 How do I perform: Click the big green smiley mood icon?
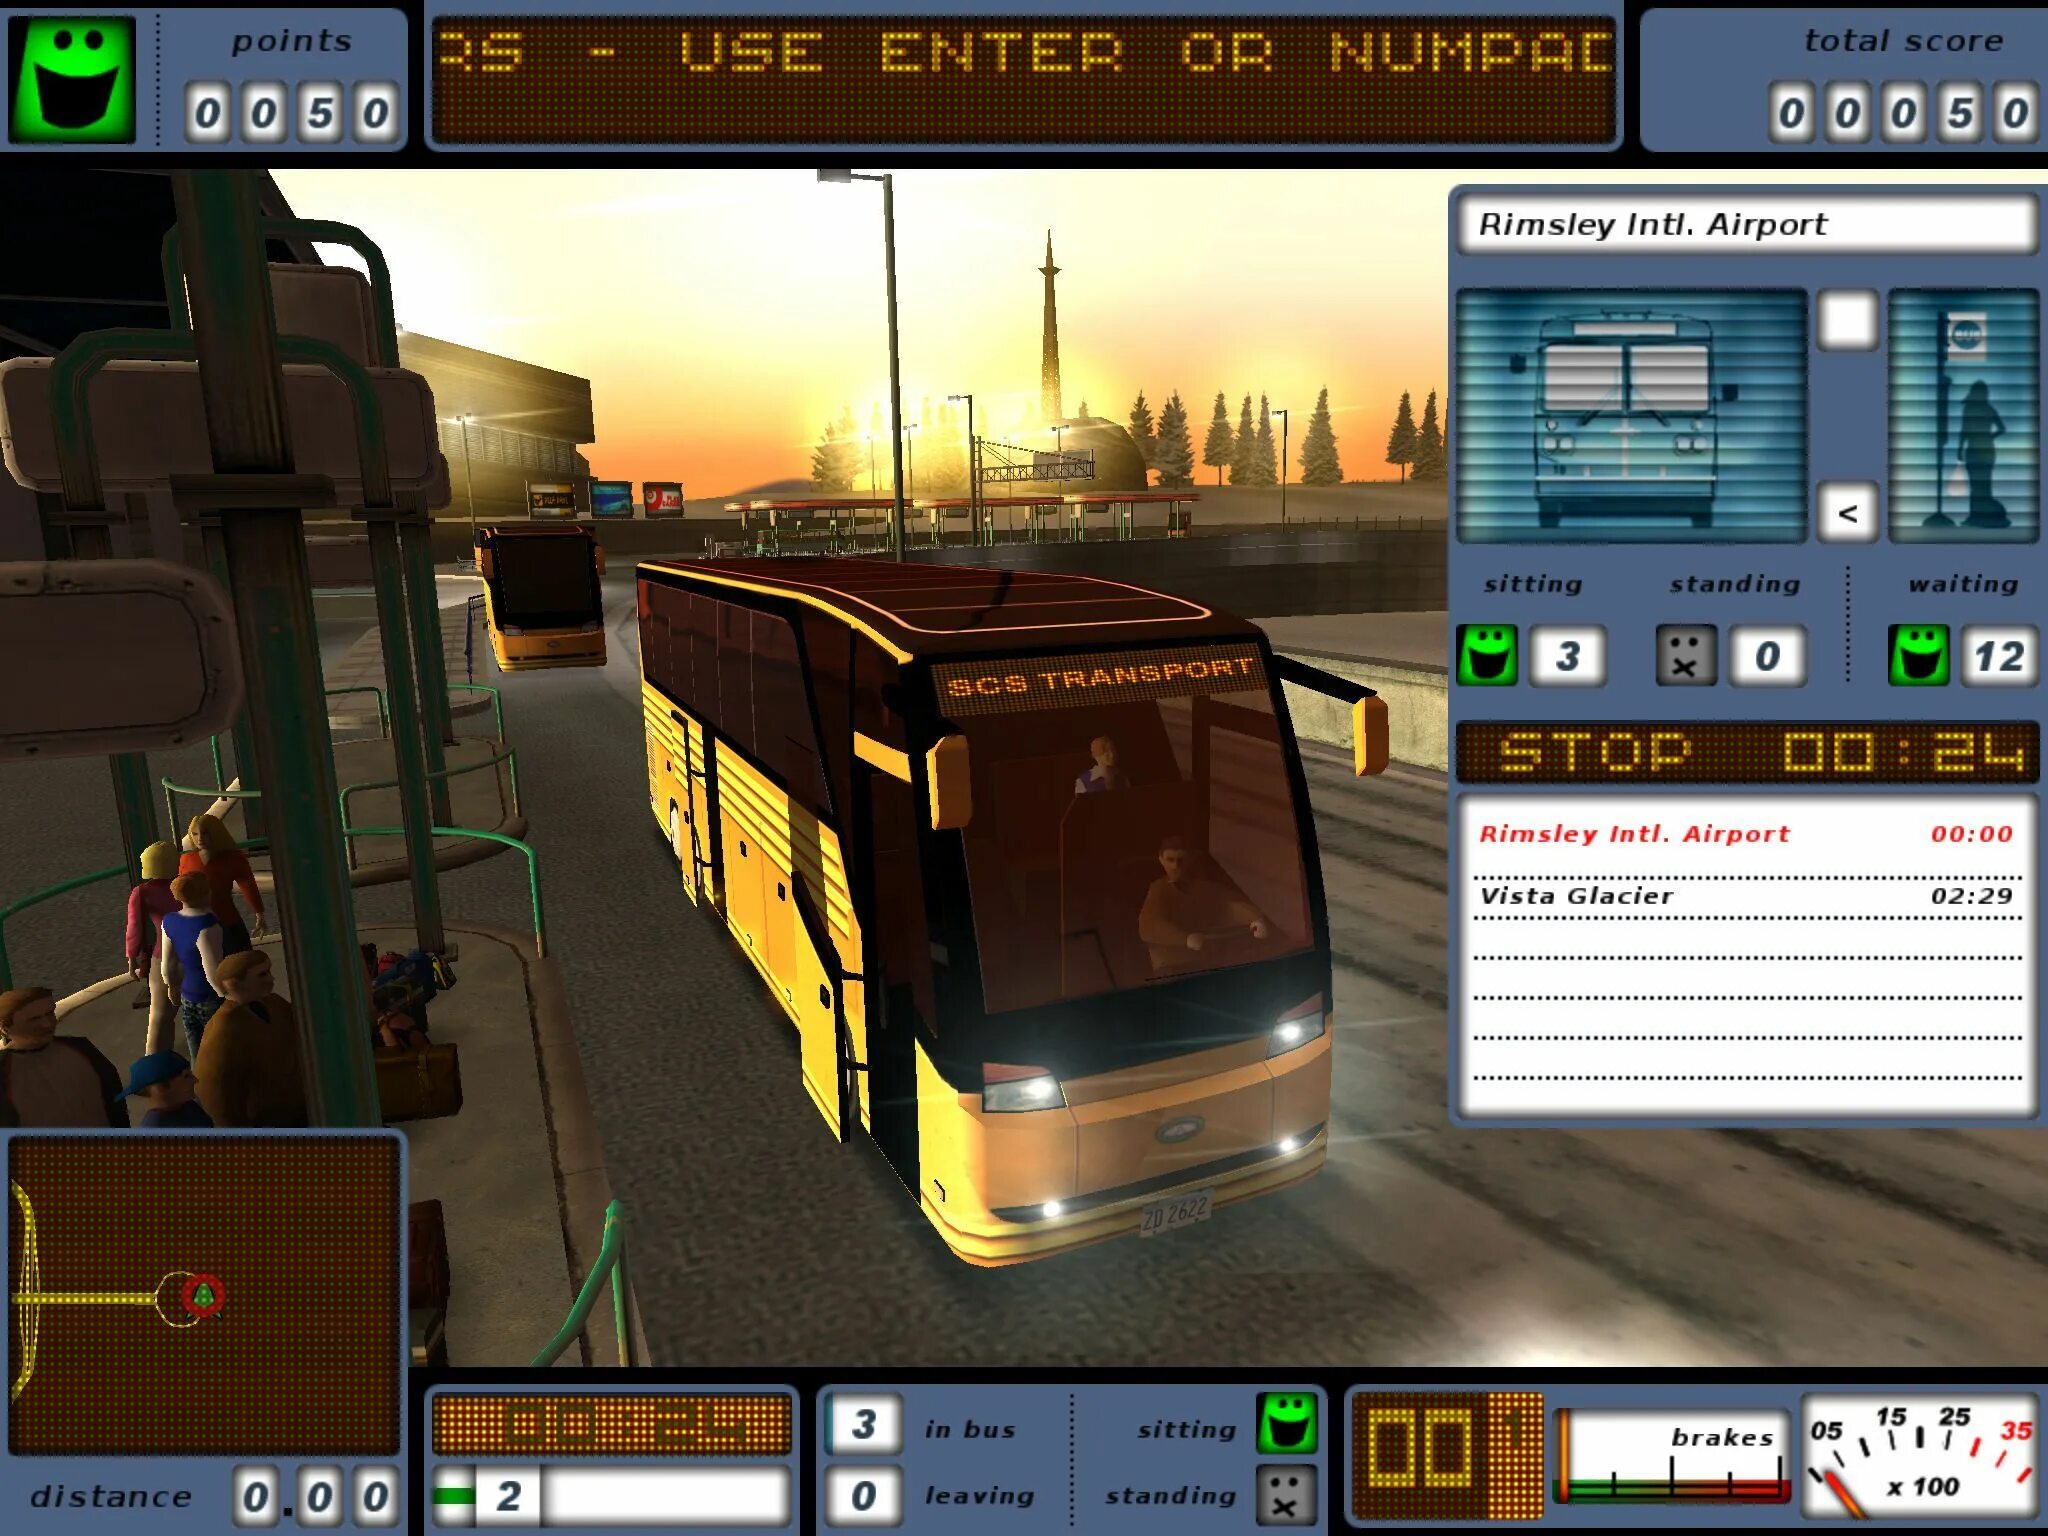point(72,78)
